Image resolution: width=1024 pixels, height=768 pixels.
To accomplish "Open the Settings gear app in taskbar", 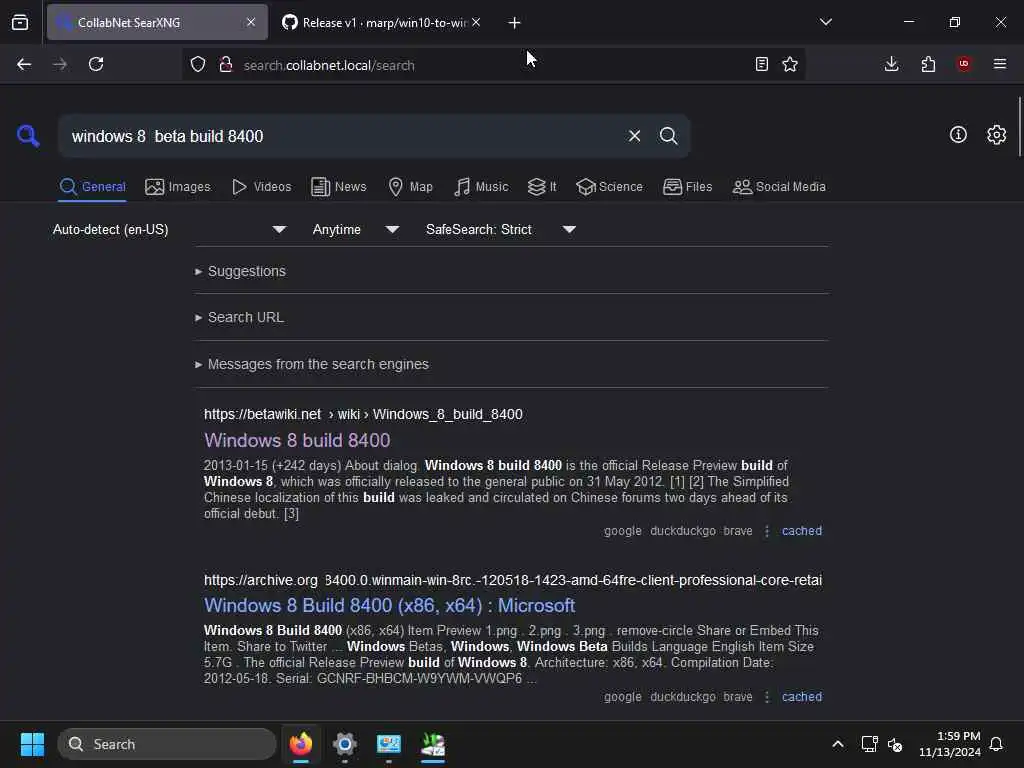I will [344, 744].
